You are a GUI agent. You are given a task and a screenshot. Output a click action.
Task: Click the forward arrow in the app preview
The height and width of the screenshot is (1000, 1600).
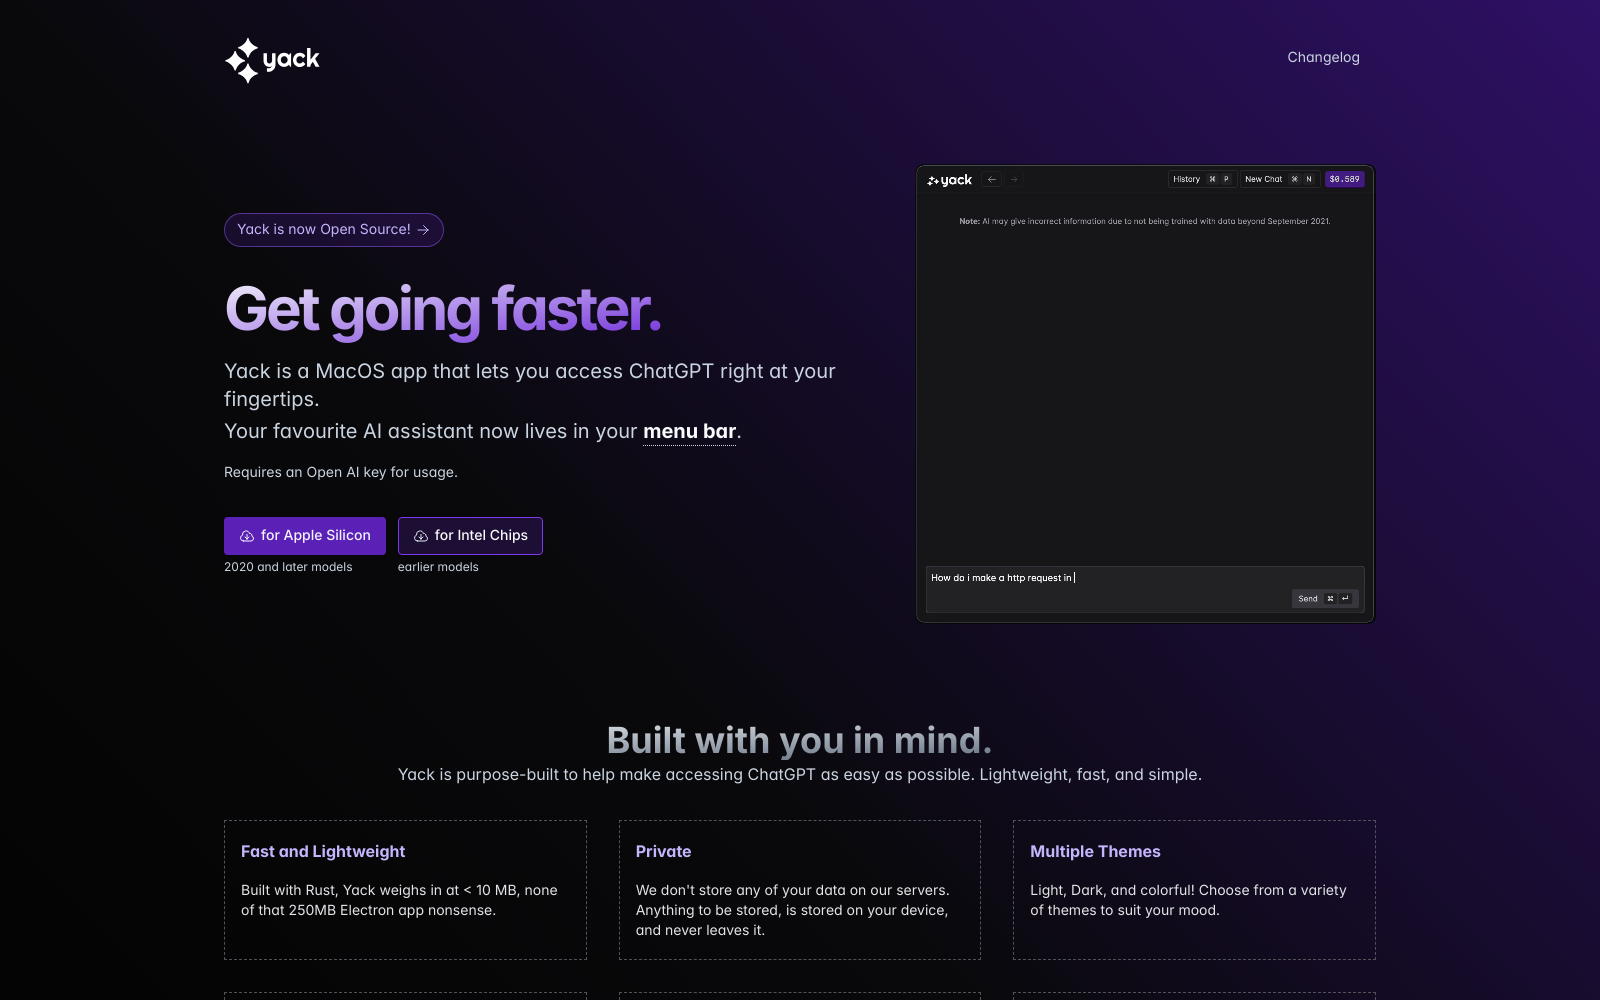[x=1014, y=180]
